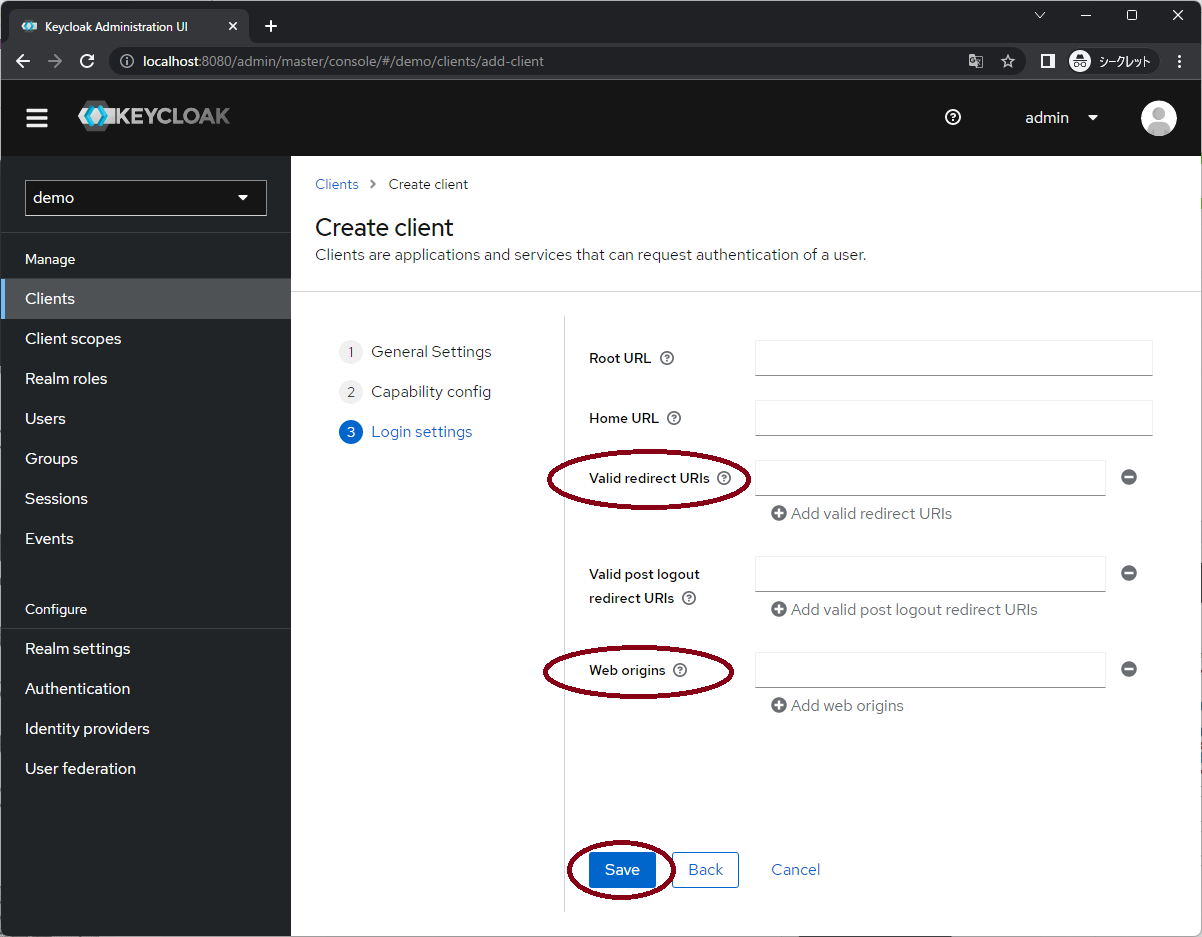1202x937 pixels.
Task: Show help for Valid redirect URIs
Action: tap(724, 478)
